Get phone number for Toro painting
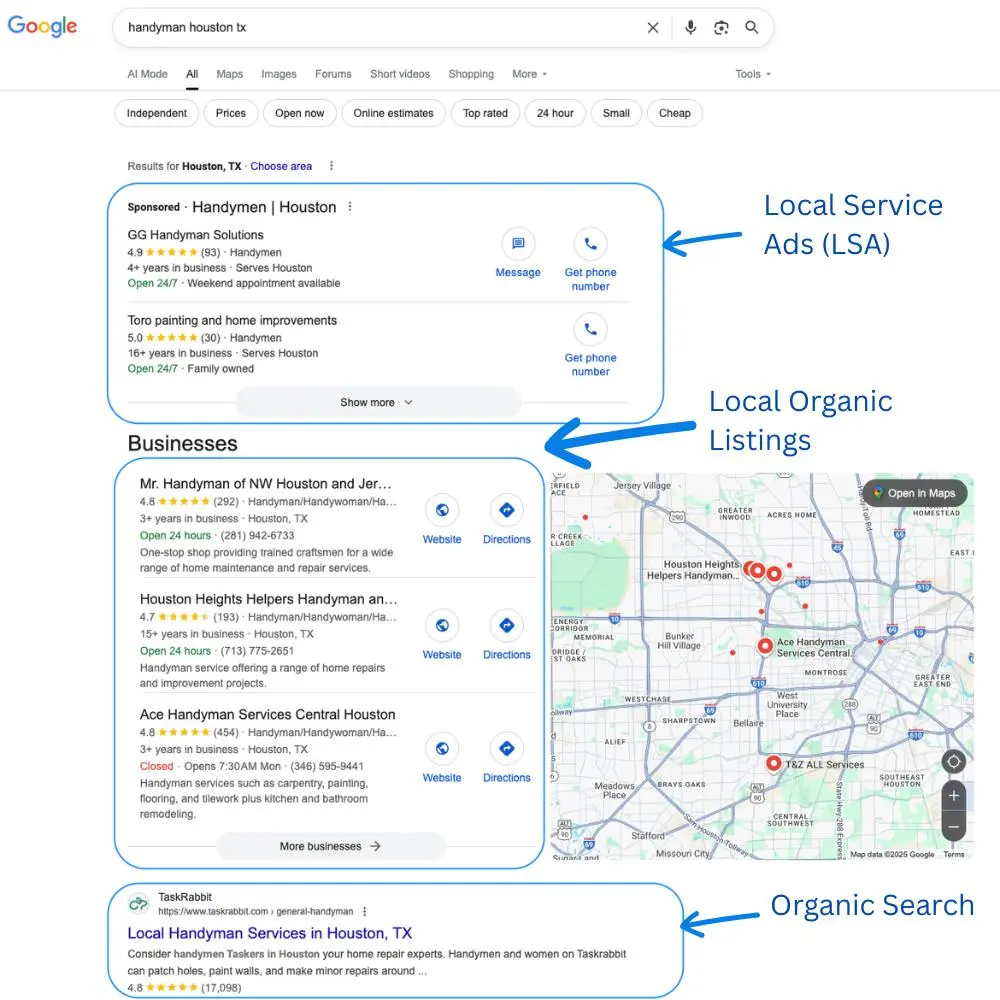This screenshot has height=1000, width=1000. click(590, 330)
